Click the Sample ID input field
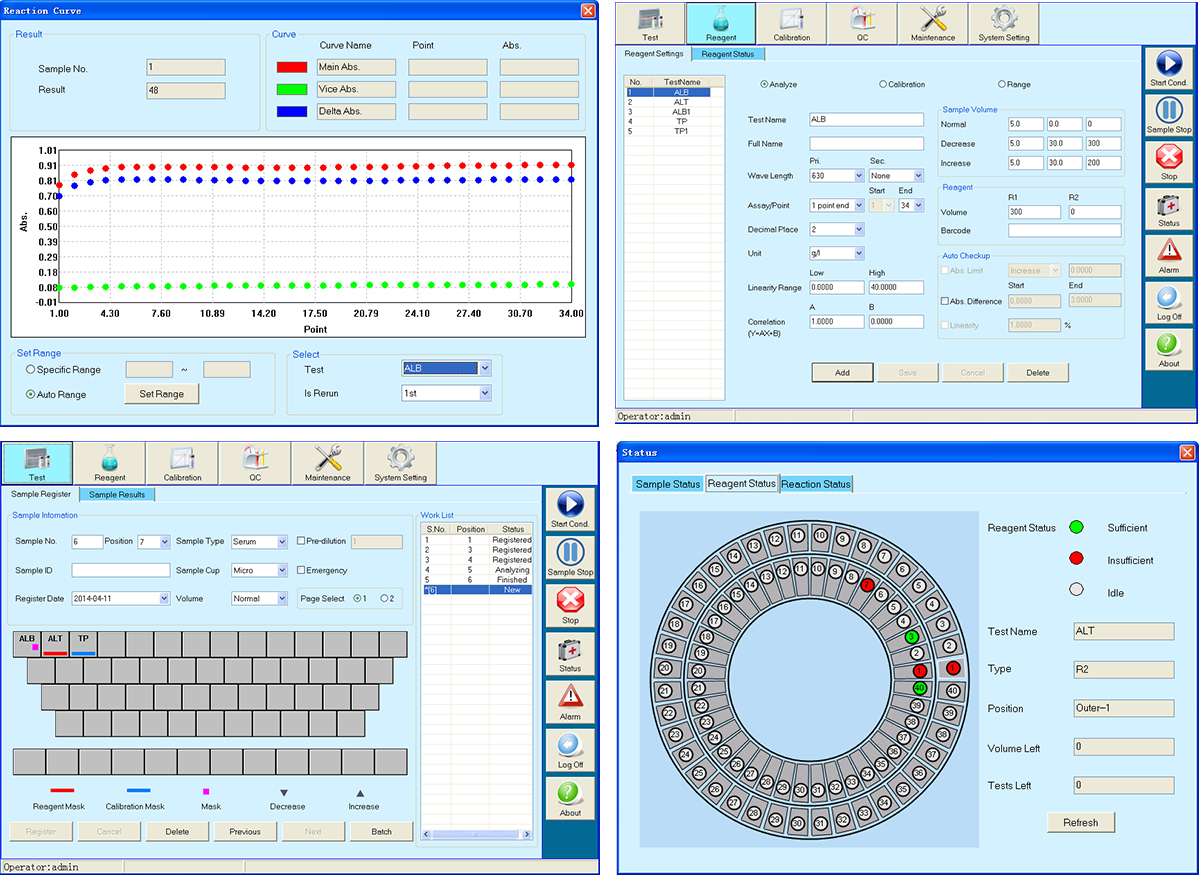 coord(120,570)
